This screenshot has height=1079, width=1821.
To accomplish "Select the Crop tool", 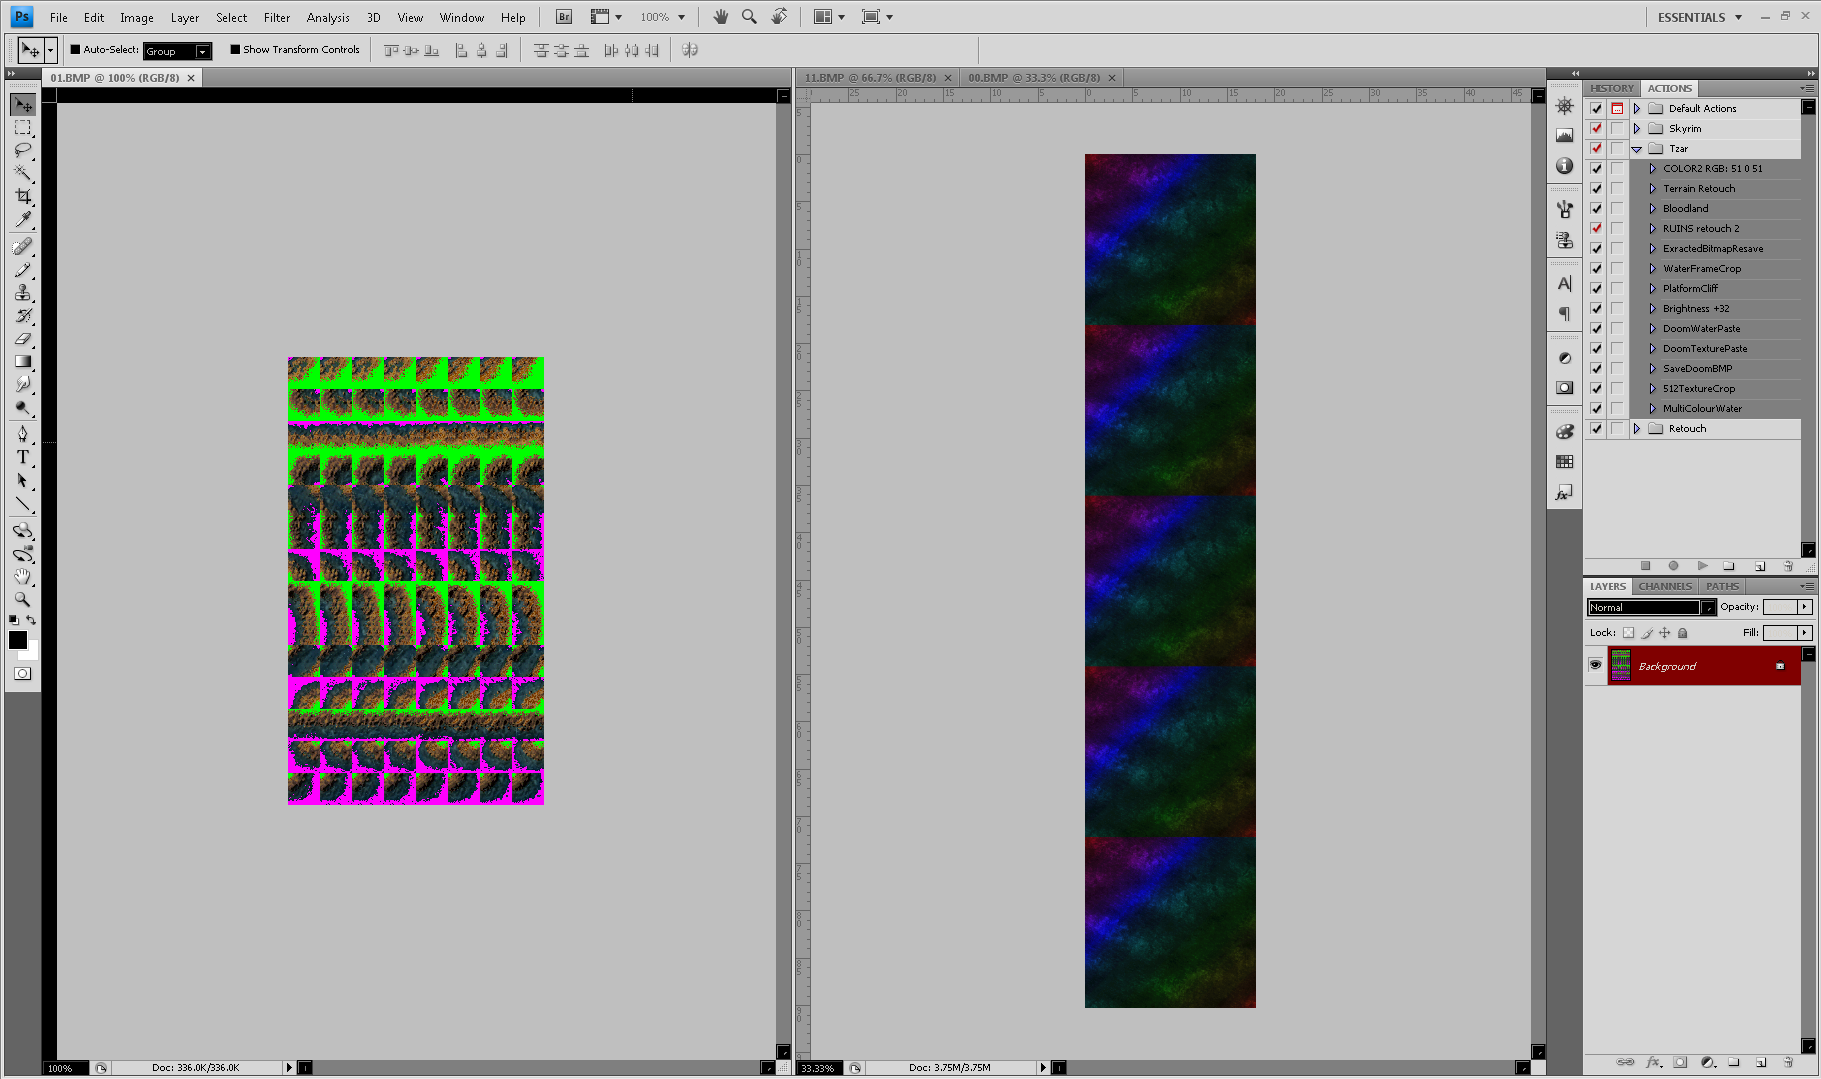I will pyautogui.click(x=23, y=197).
